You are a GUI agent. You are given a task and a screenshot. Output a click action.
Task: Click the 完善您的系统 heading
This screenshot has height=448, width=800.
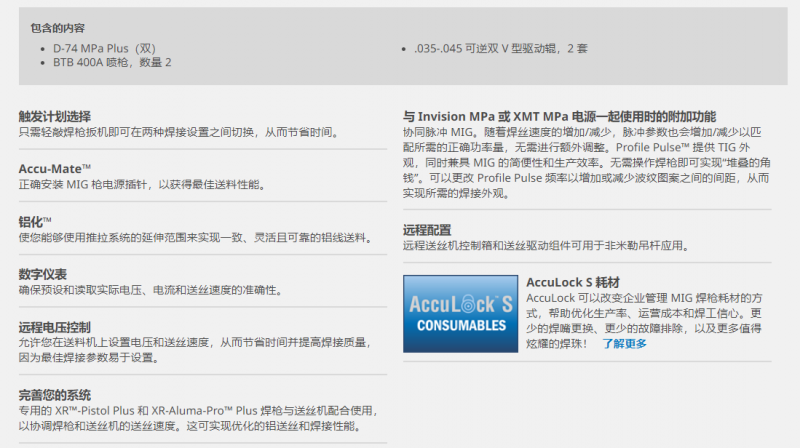pos(55,395)
